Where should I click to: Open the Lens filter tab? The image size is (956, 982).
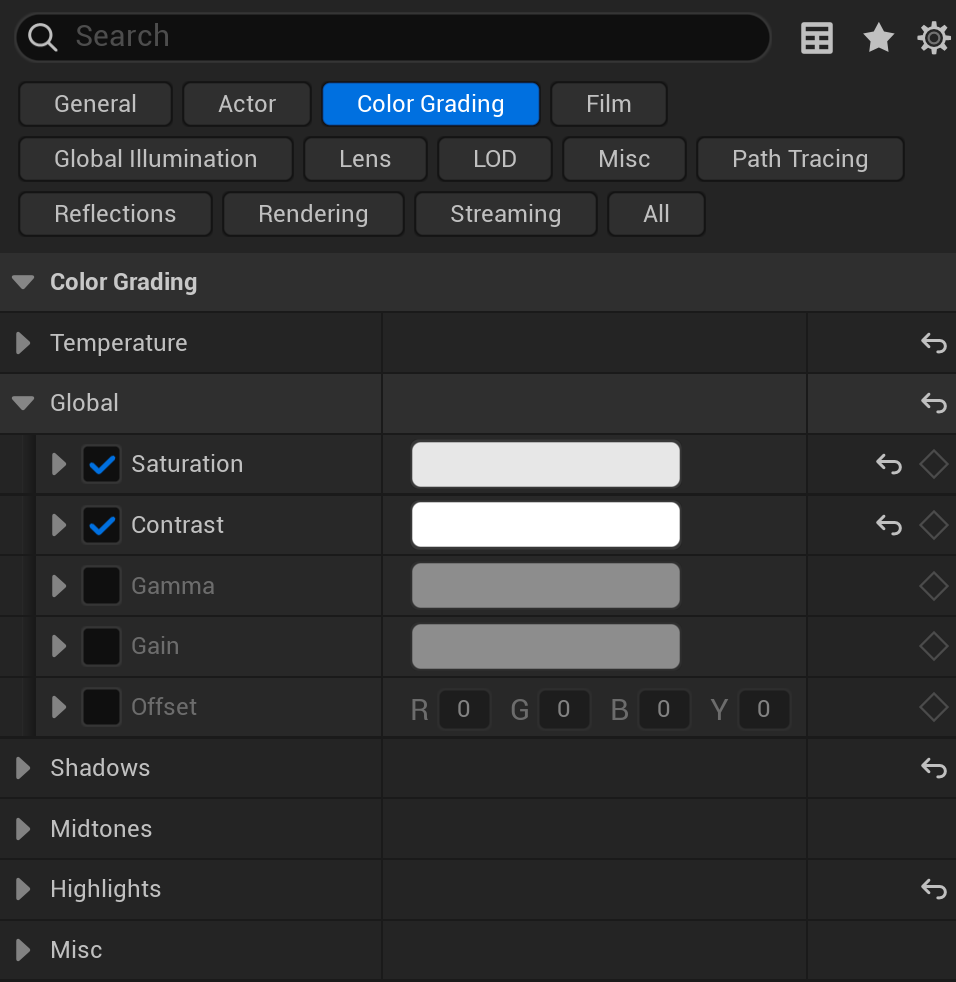pos(365,159)
